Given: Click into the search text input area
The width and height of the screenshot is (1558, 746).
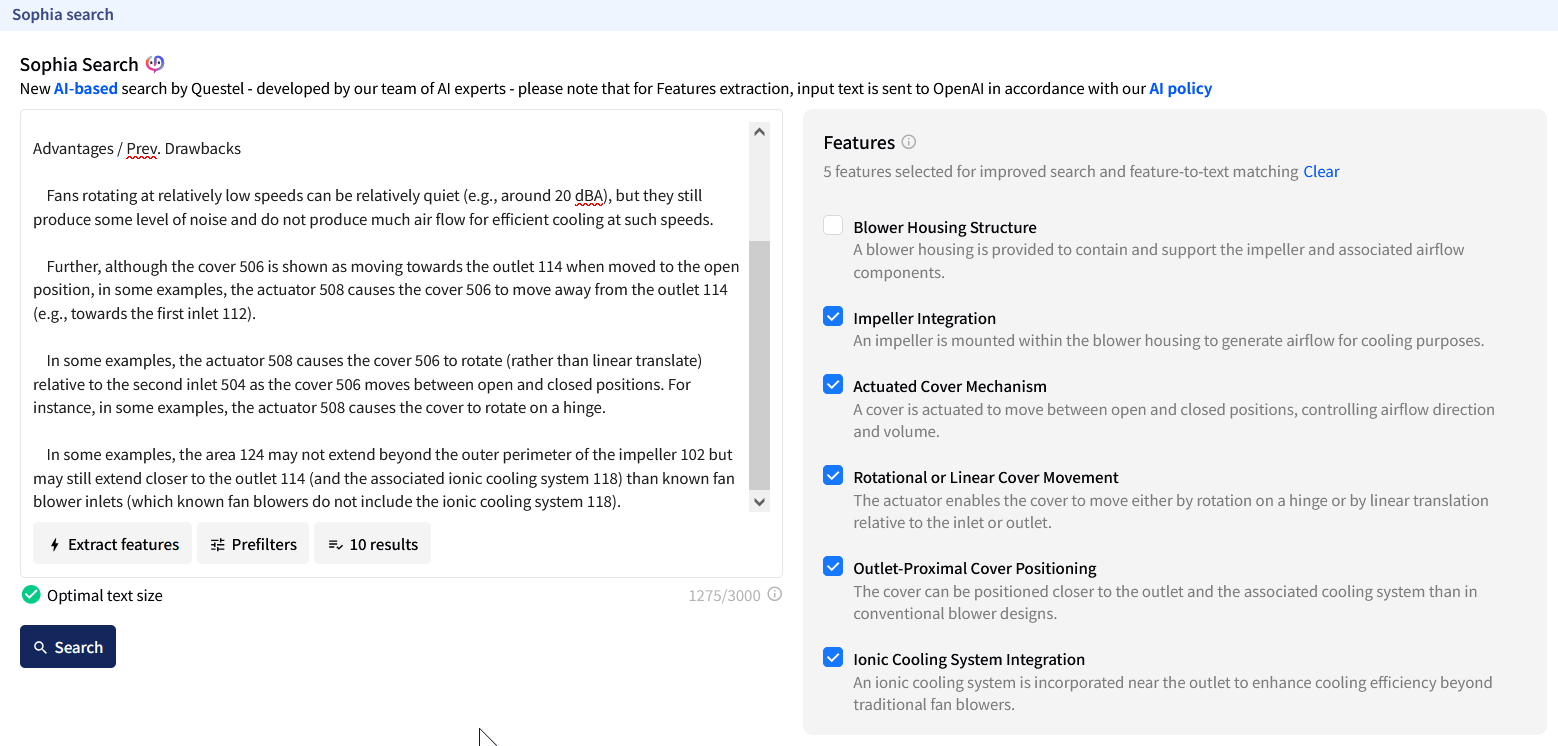Looking at the screenshot, I should click(390, 316).
